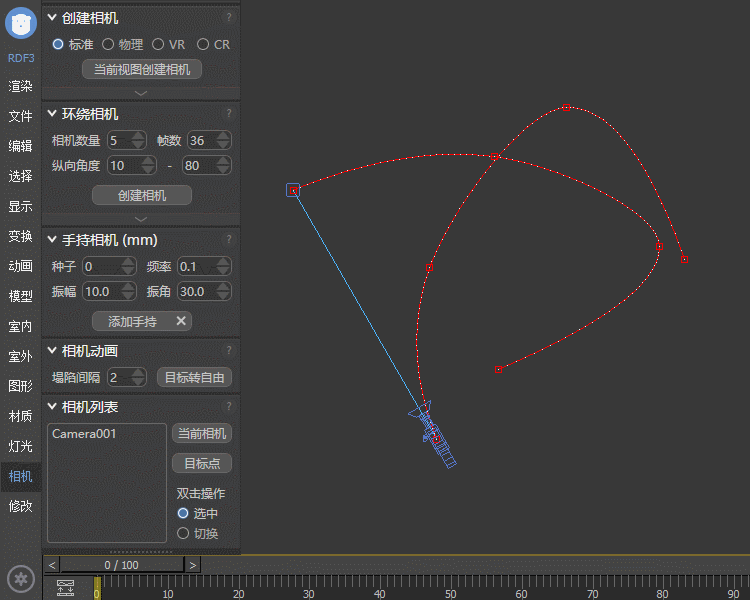Viewport: 750px width, 600px height.
Task: Select 物理 camera type radio
Action: pos(108,44)
